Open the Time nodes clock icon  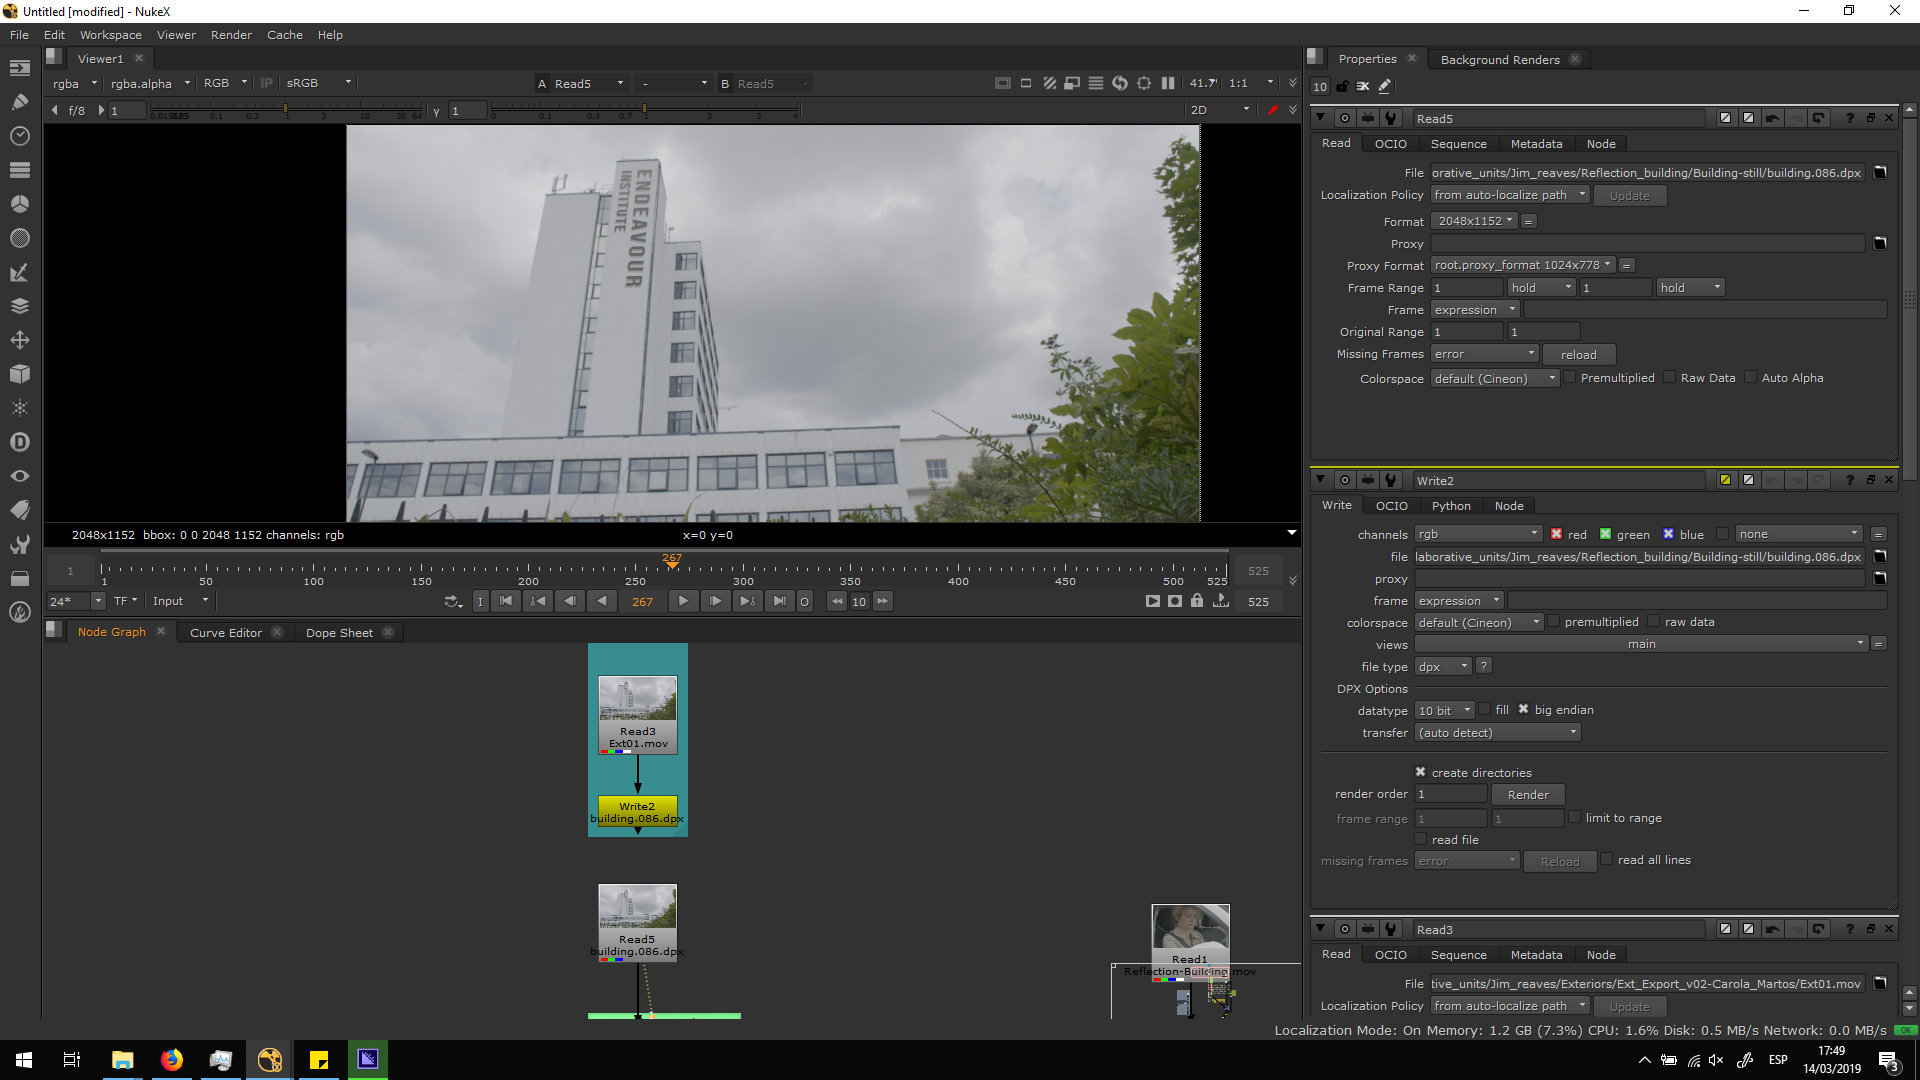pos(19,136)
